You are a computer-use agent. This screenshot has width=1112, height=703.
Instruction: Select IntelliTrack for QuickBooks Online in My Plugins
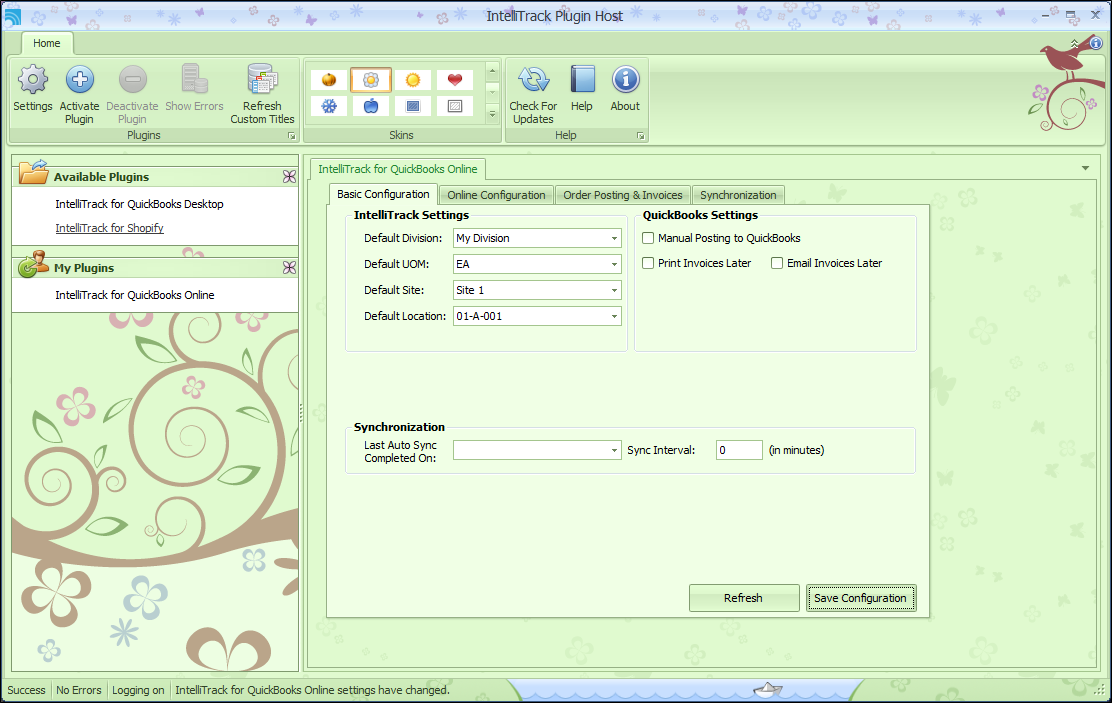[x=135, y=294]
